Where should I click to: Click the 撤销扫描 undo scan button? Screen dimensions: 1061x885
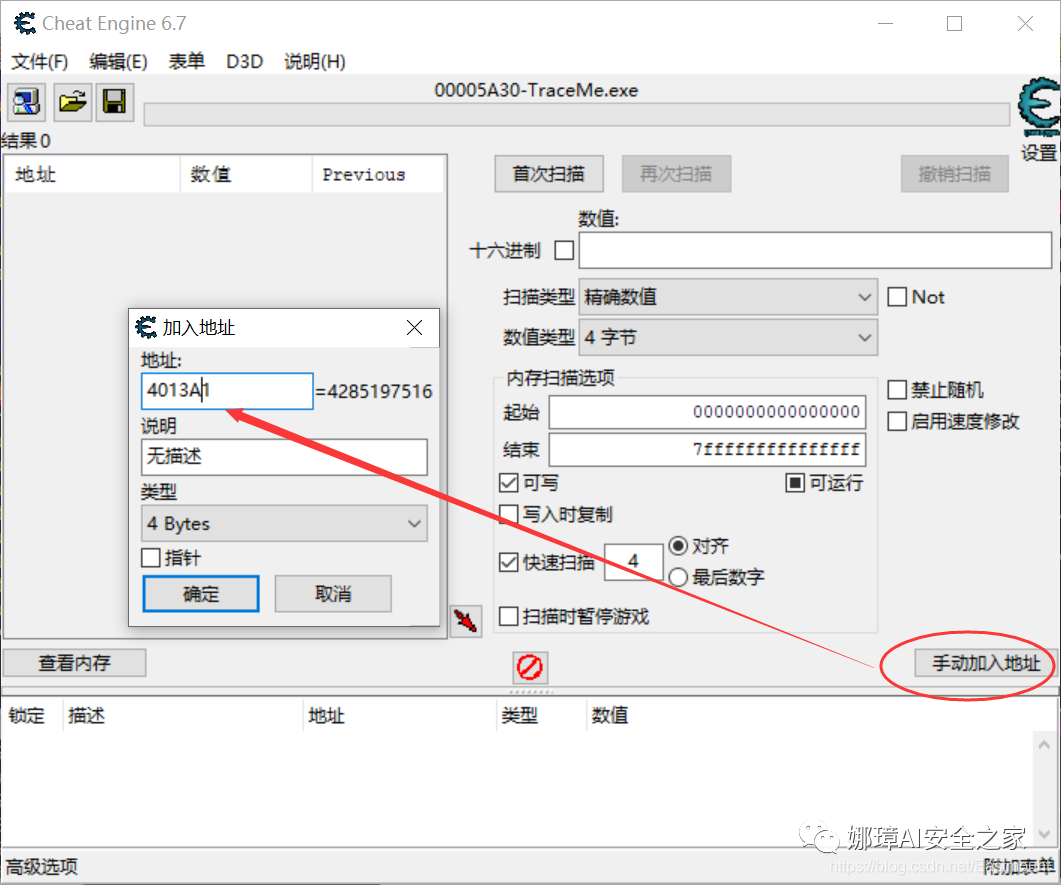click(x=954, y=174)
